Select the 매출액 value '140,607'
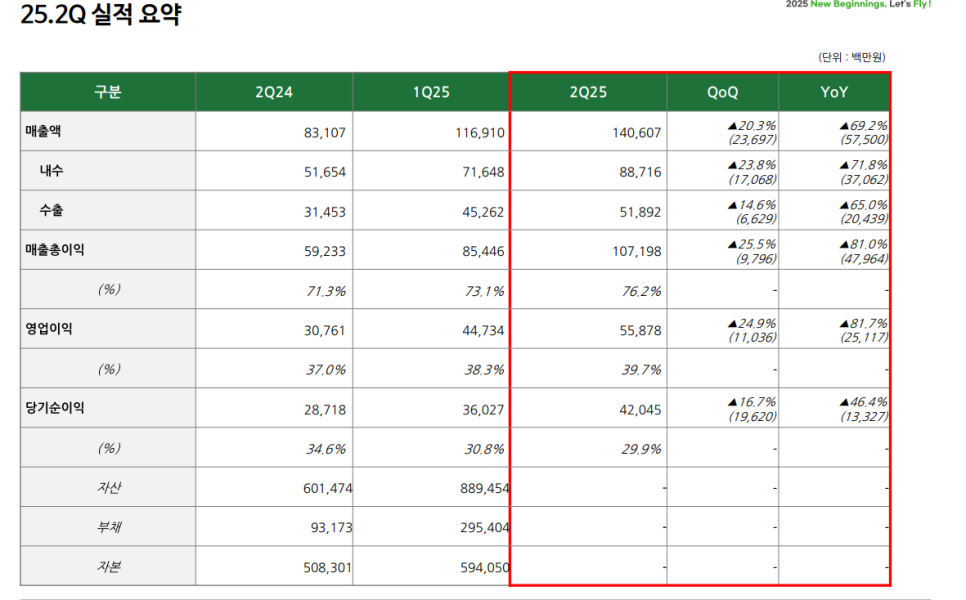The width and height of the screenshot is (966, 600). [x=636, y=132]
